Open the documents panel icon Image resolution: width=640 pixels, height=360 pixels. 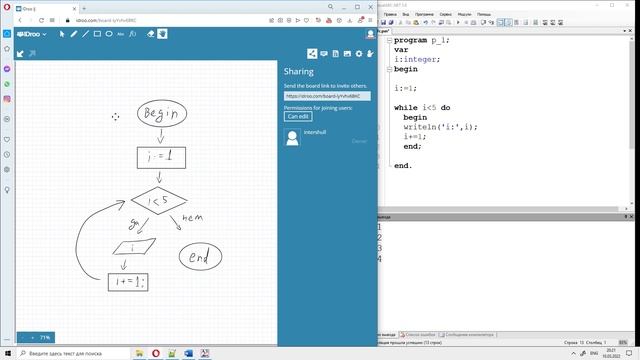(x=336, y=53)
